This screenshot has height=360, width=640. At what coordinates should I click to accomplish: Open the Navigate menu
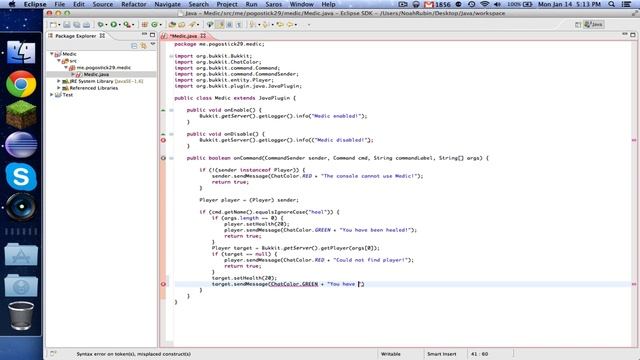tap(167, 4)
